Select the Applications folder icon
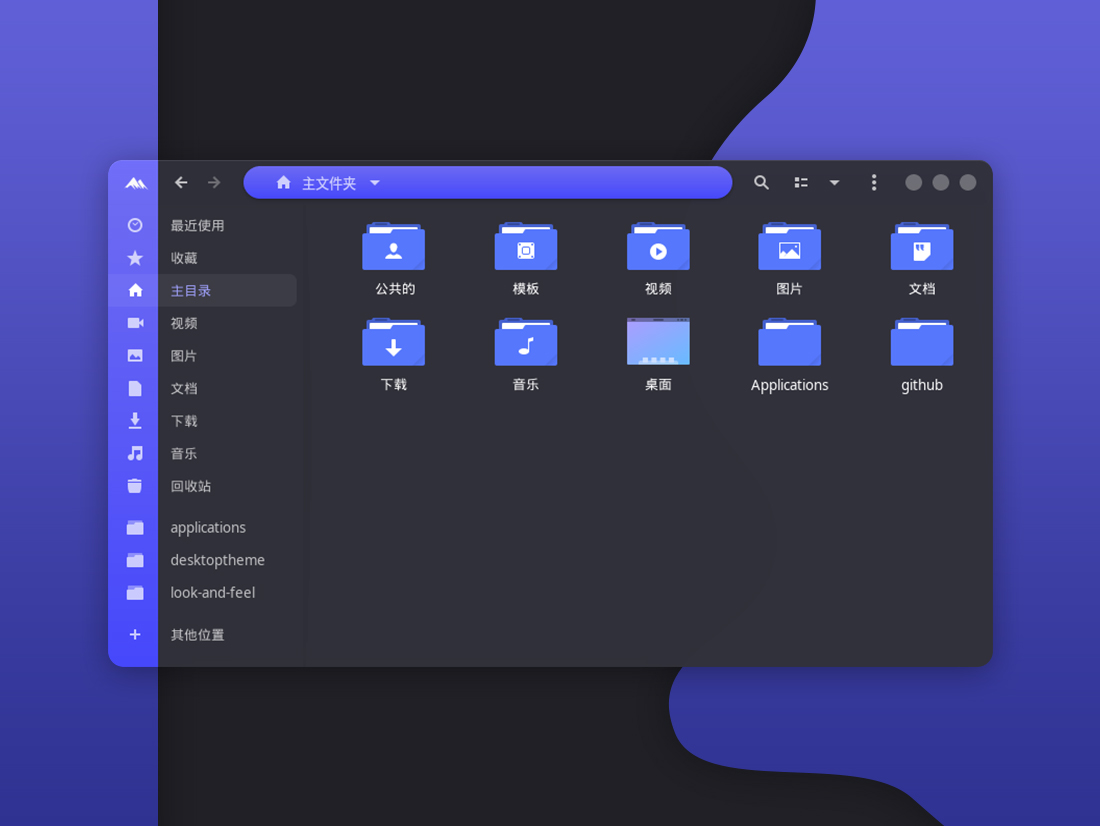Screen dimensions: 1100x826 point(789,342)
